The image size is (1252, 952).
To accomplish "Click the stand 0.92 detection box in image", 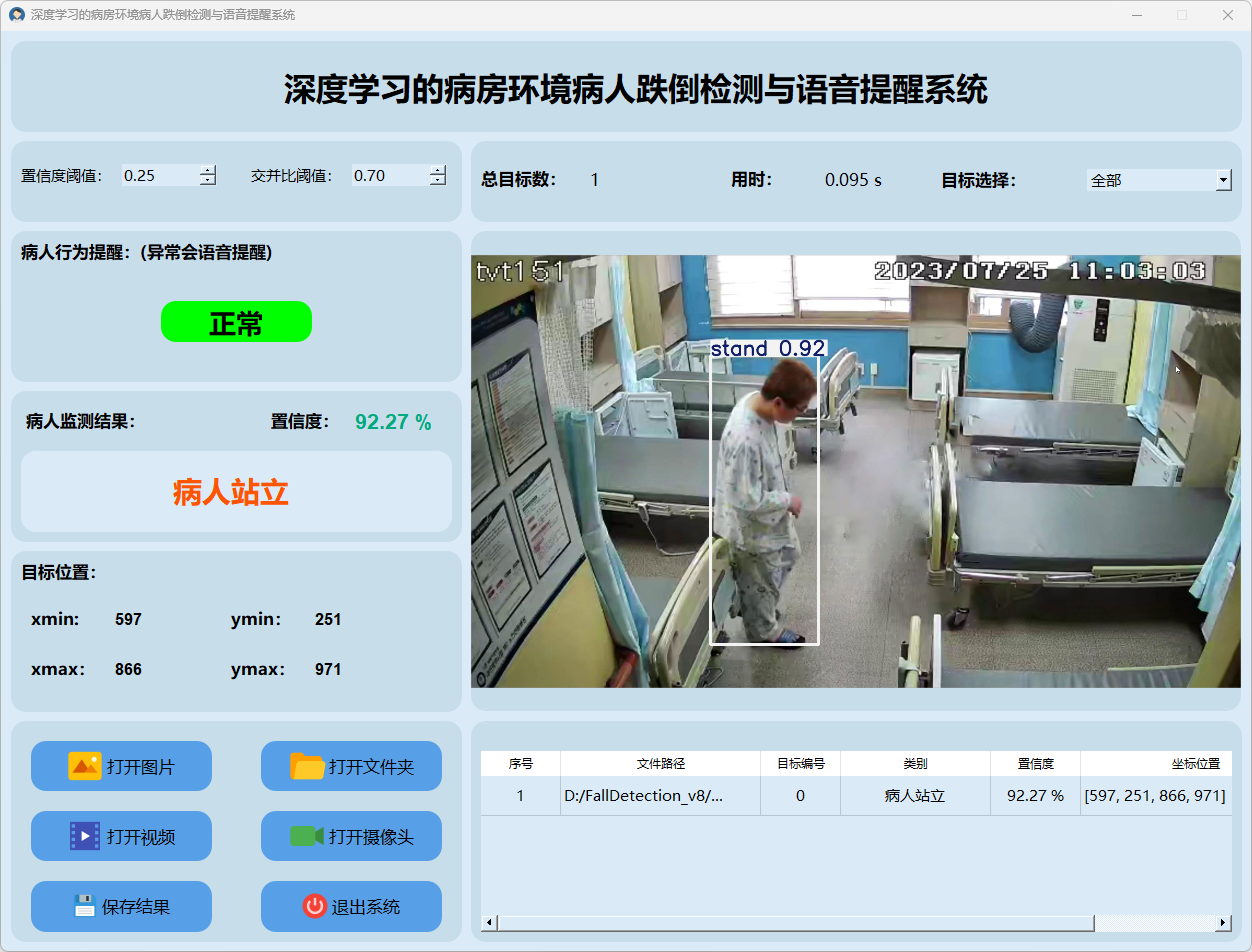I will (764, 500).
